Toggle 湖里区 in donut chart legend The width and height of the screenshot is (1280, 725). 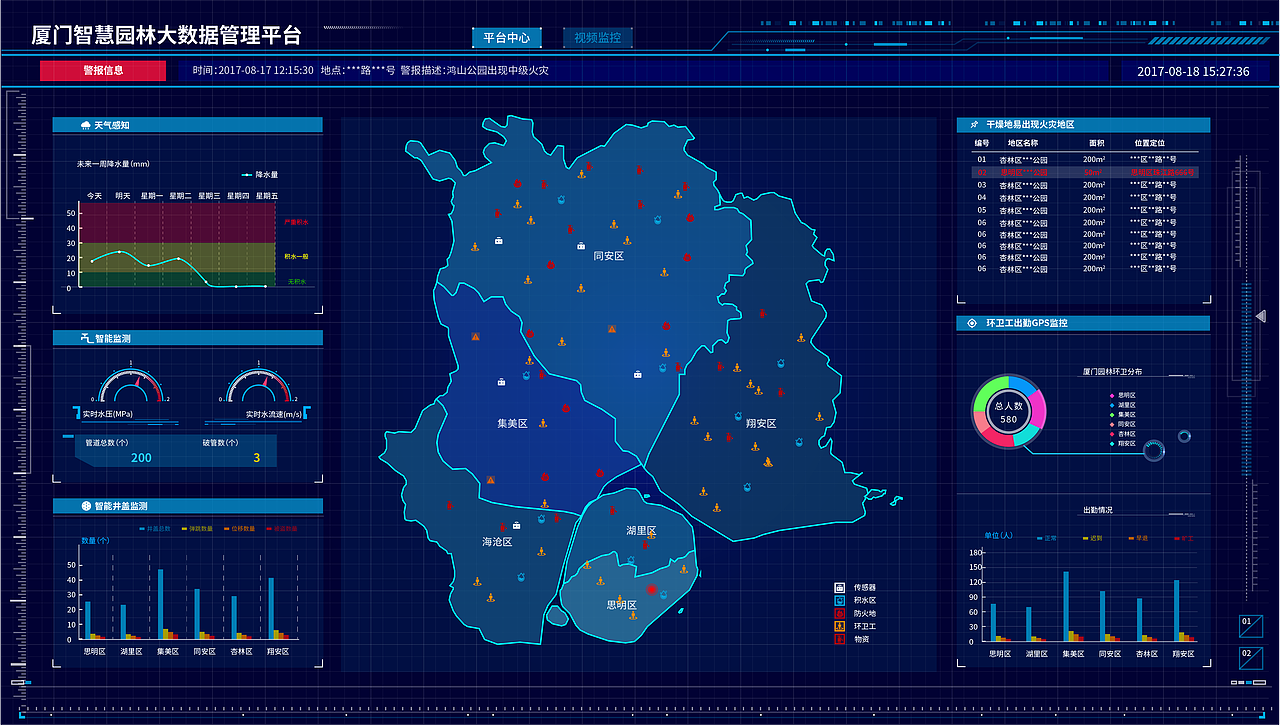coord(1122,405)
